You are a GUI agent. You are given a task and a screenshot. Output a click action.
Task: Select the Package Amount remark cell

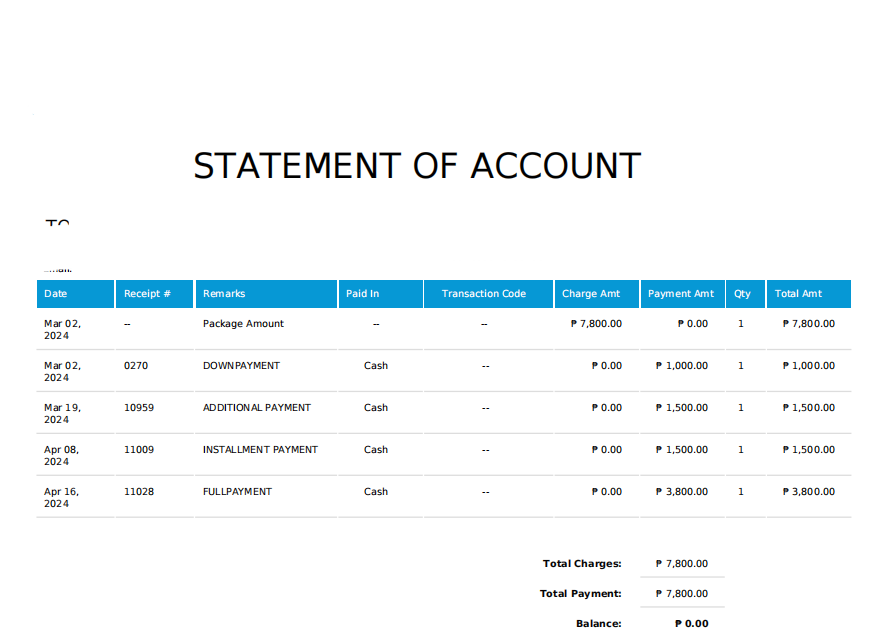243,324
